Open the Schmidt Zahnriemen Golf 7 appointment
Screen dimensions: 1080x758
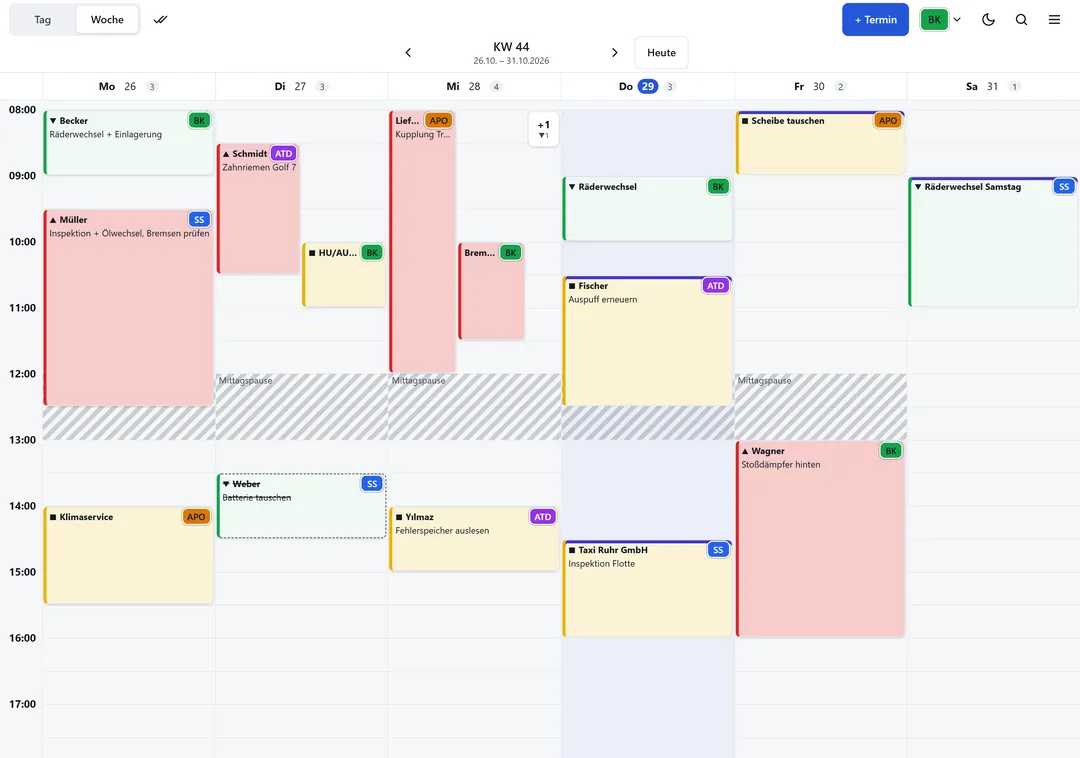point(259,209)
